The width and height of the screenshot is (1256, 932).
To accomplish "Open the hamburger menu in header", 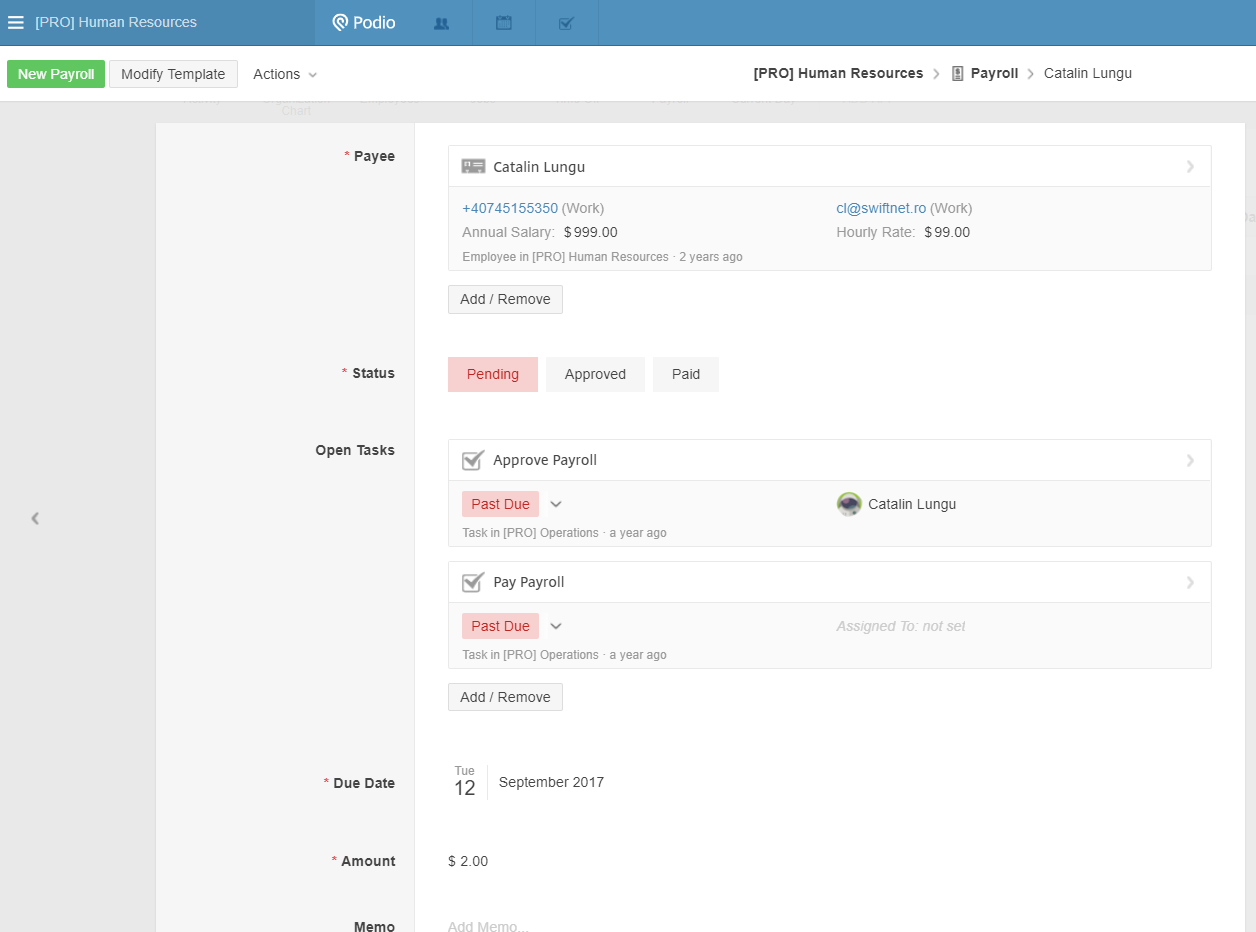I will click(x=16, y=22).
